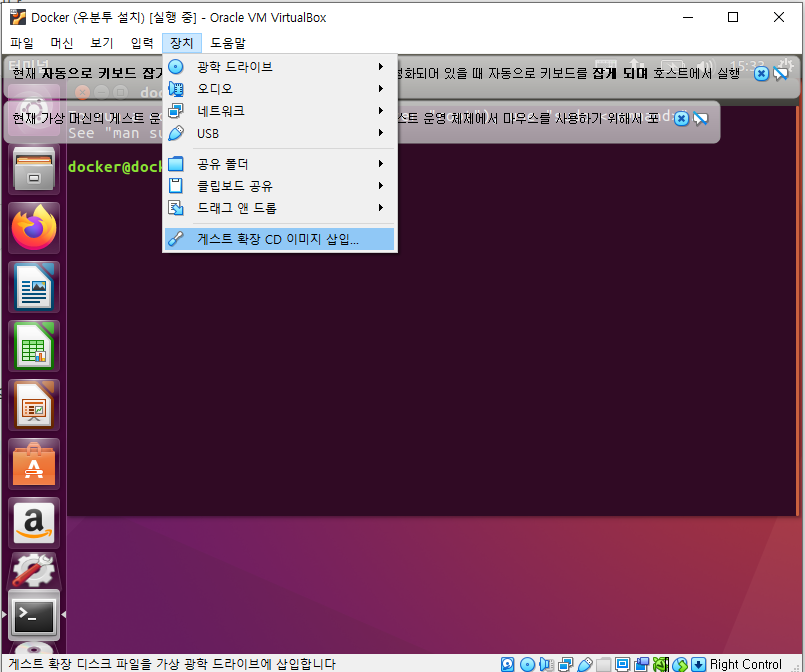This screenshot has height=672, width=805.
Task: Open the 보기 menu
Action: (x=102, y=43)
